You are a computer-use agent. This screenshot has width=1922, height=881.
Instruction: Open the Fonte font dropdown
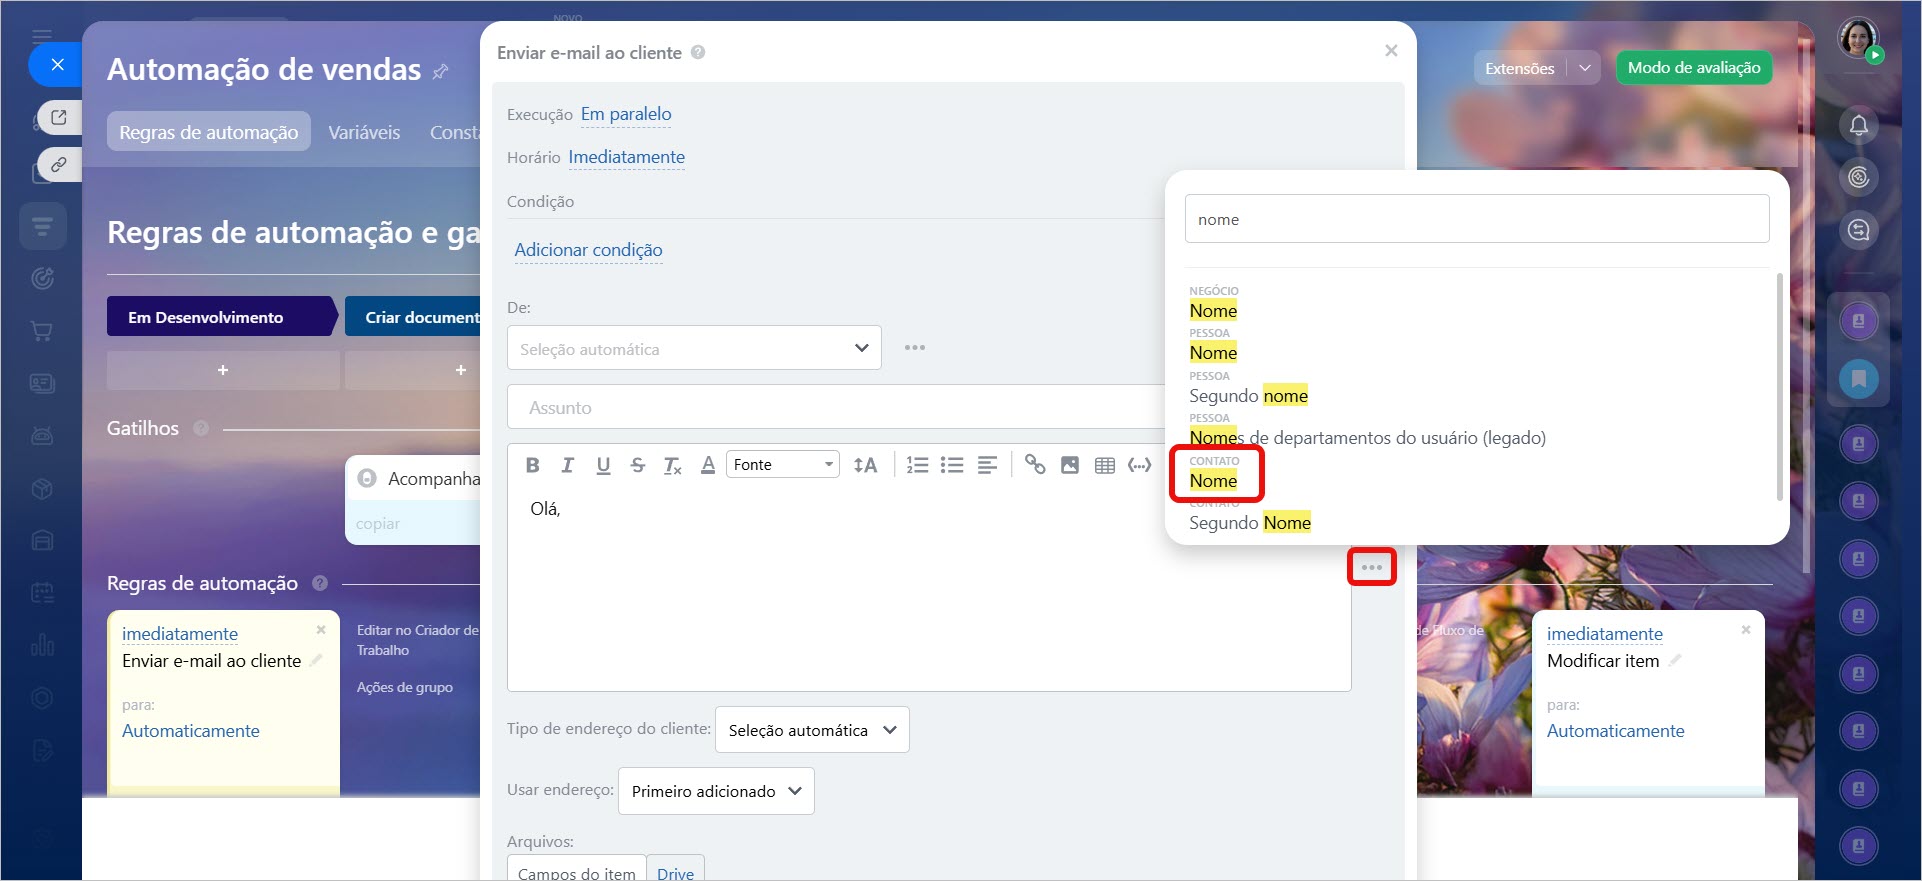(782, 465)
